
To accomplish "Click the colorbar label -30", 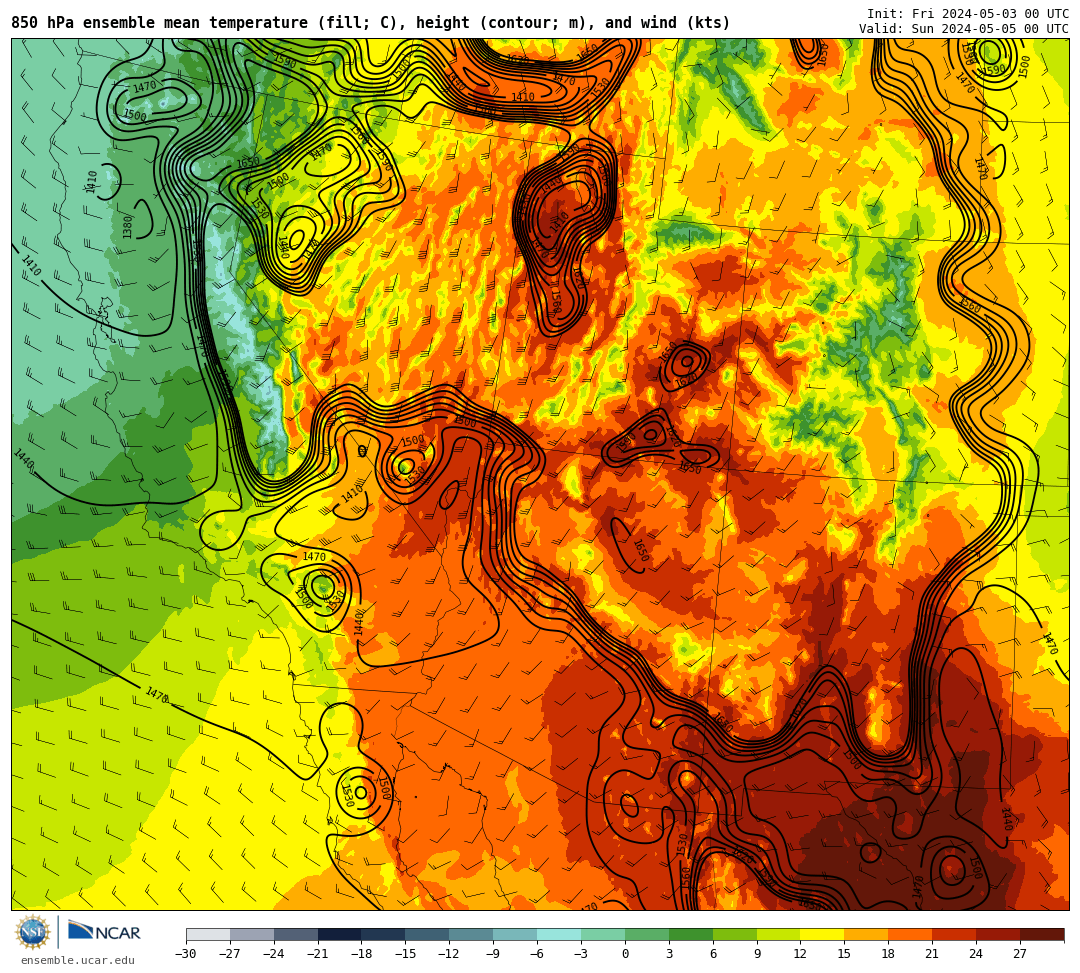I will pyautogui.click(x=186, y=954).
